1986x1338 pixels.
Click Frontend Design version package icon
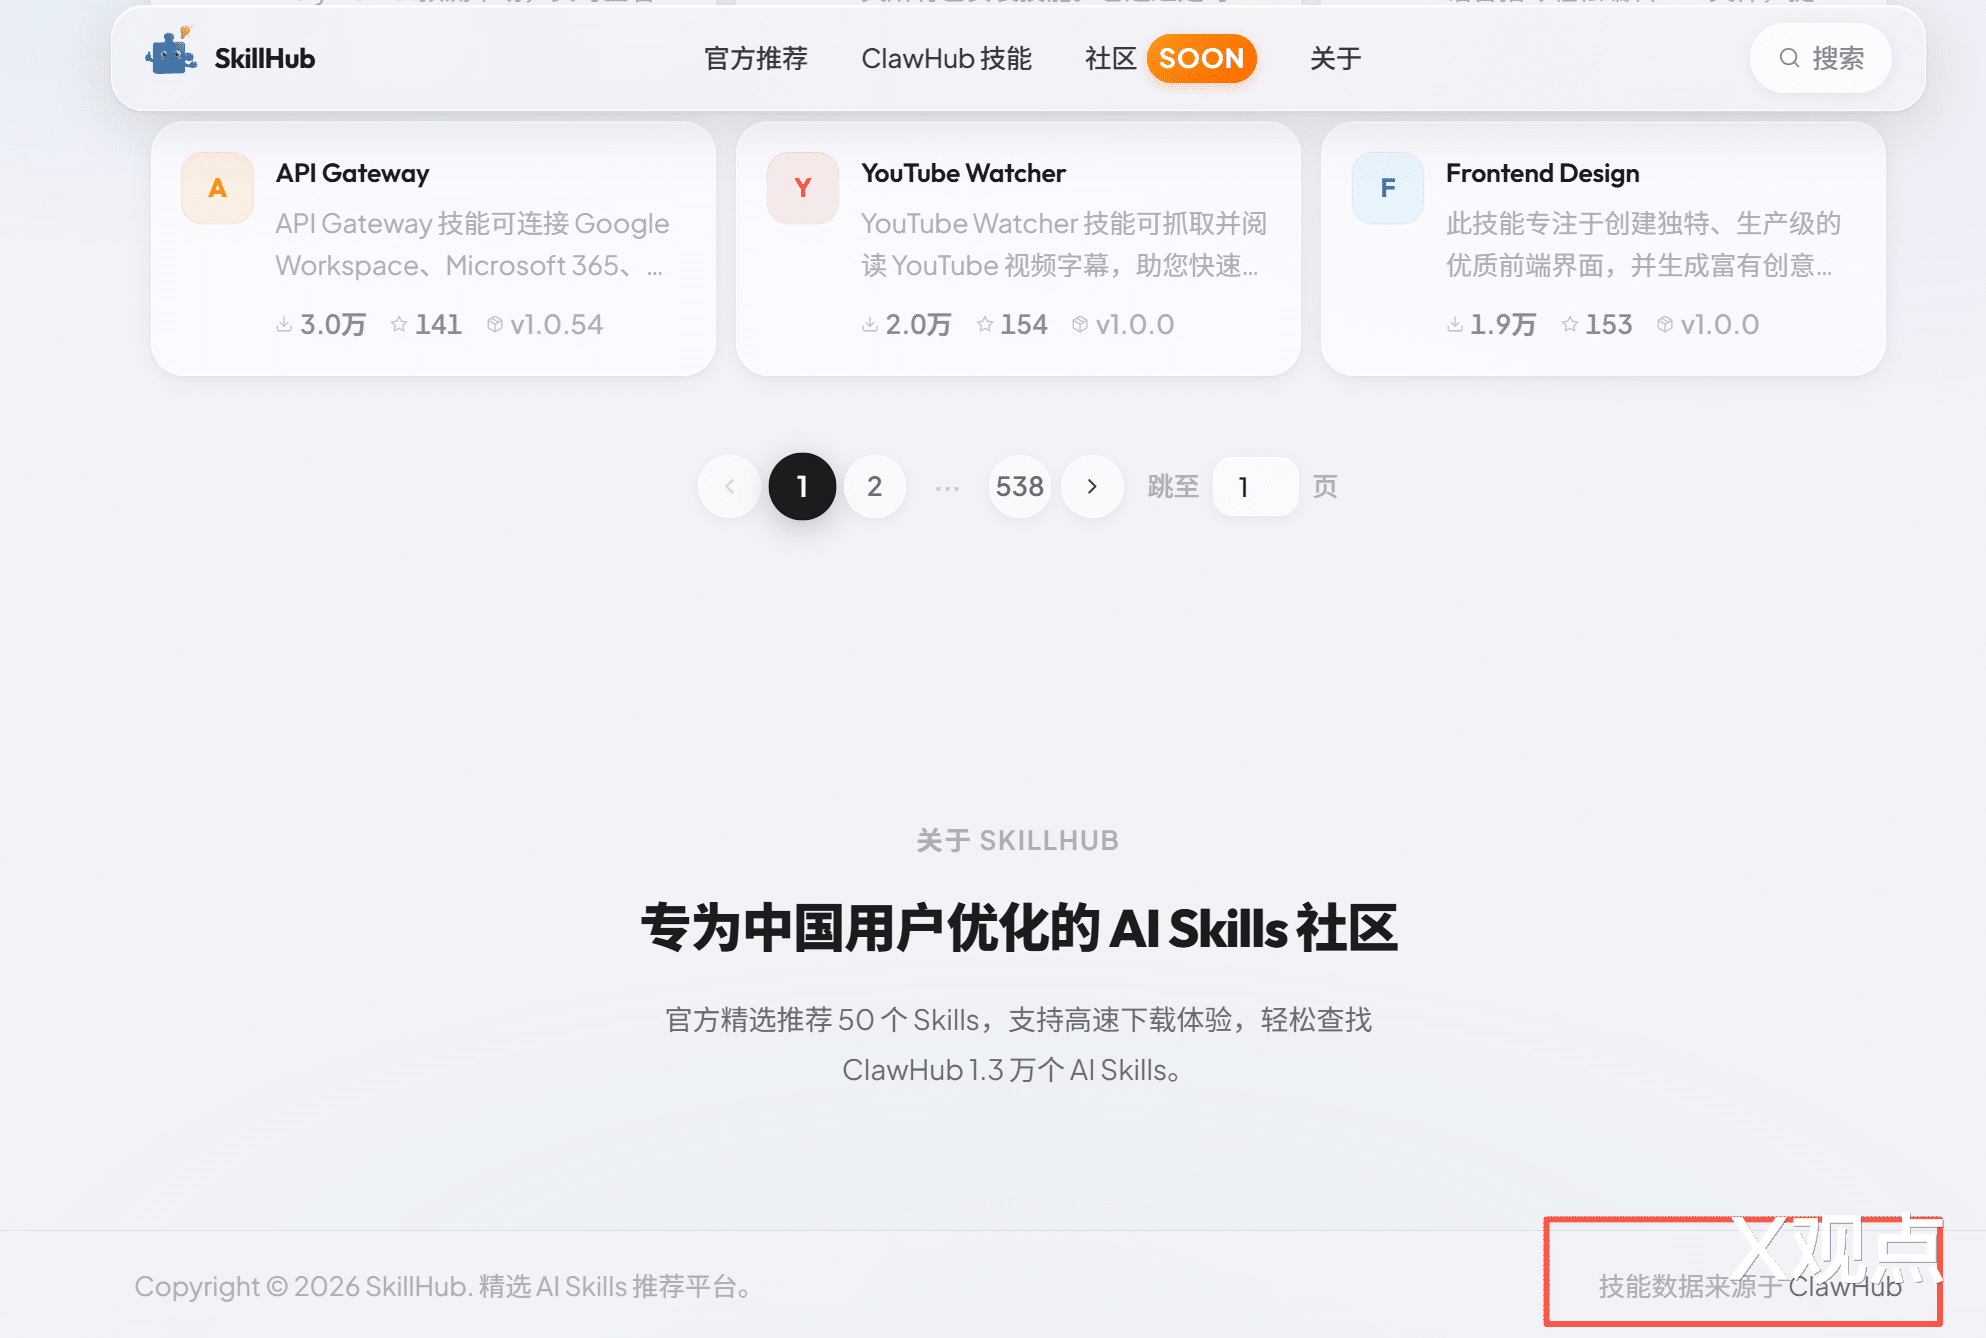click(1665, 324)
